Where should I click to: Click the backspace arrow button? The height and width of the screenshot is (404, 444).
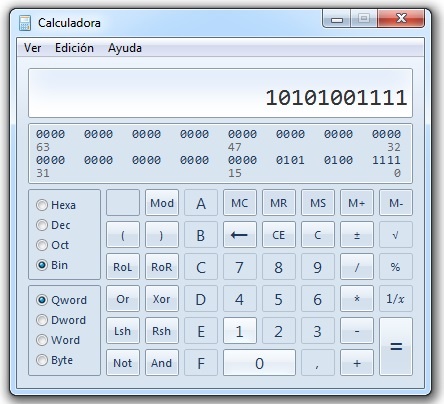pyautogui.click(x=240, y=235)
